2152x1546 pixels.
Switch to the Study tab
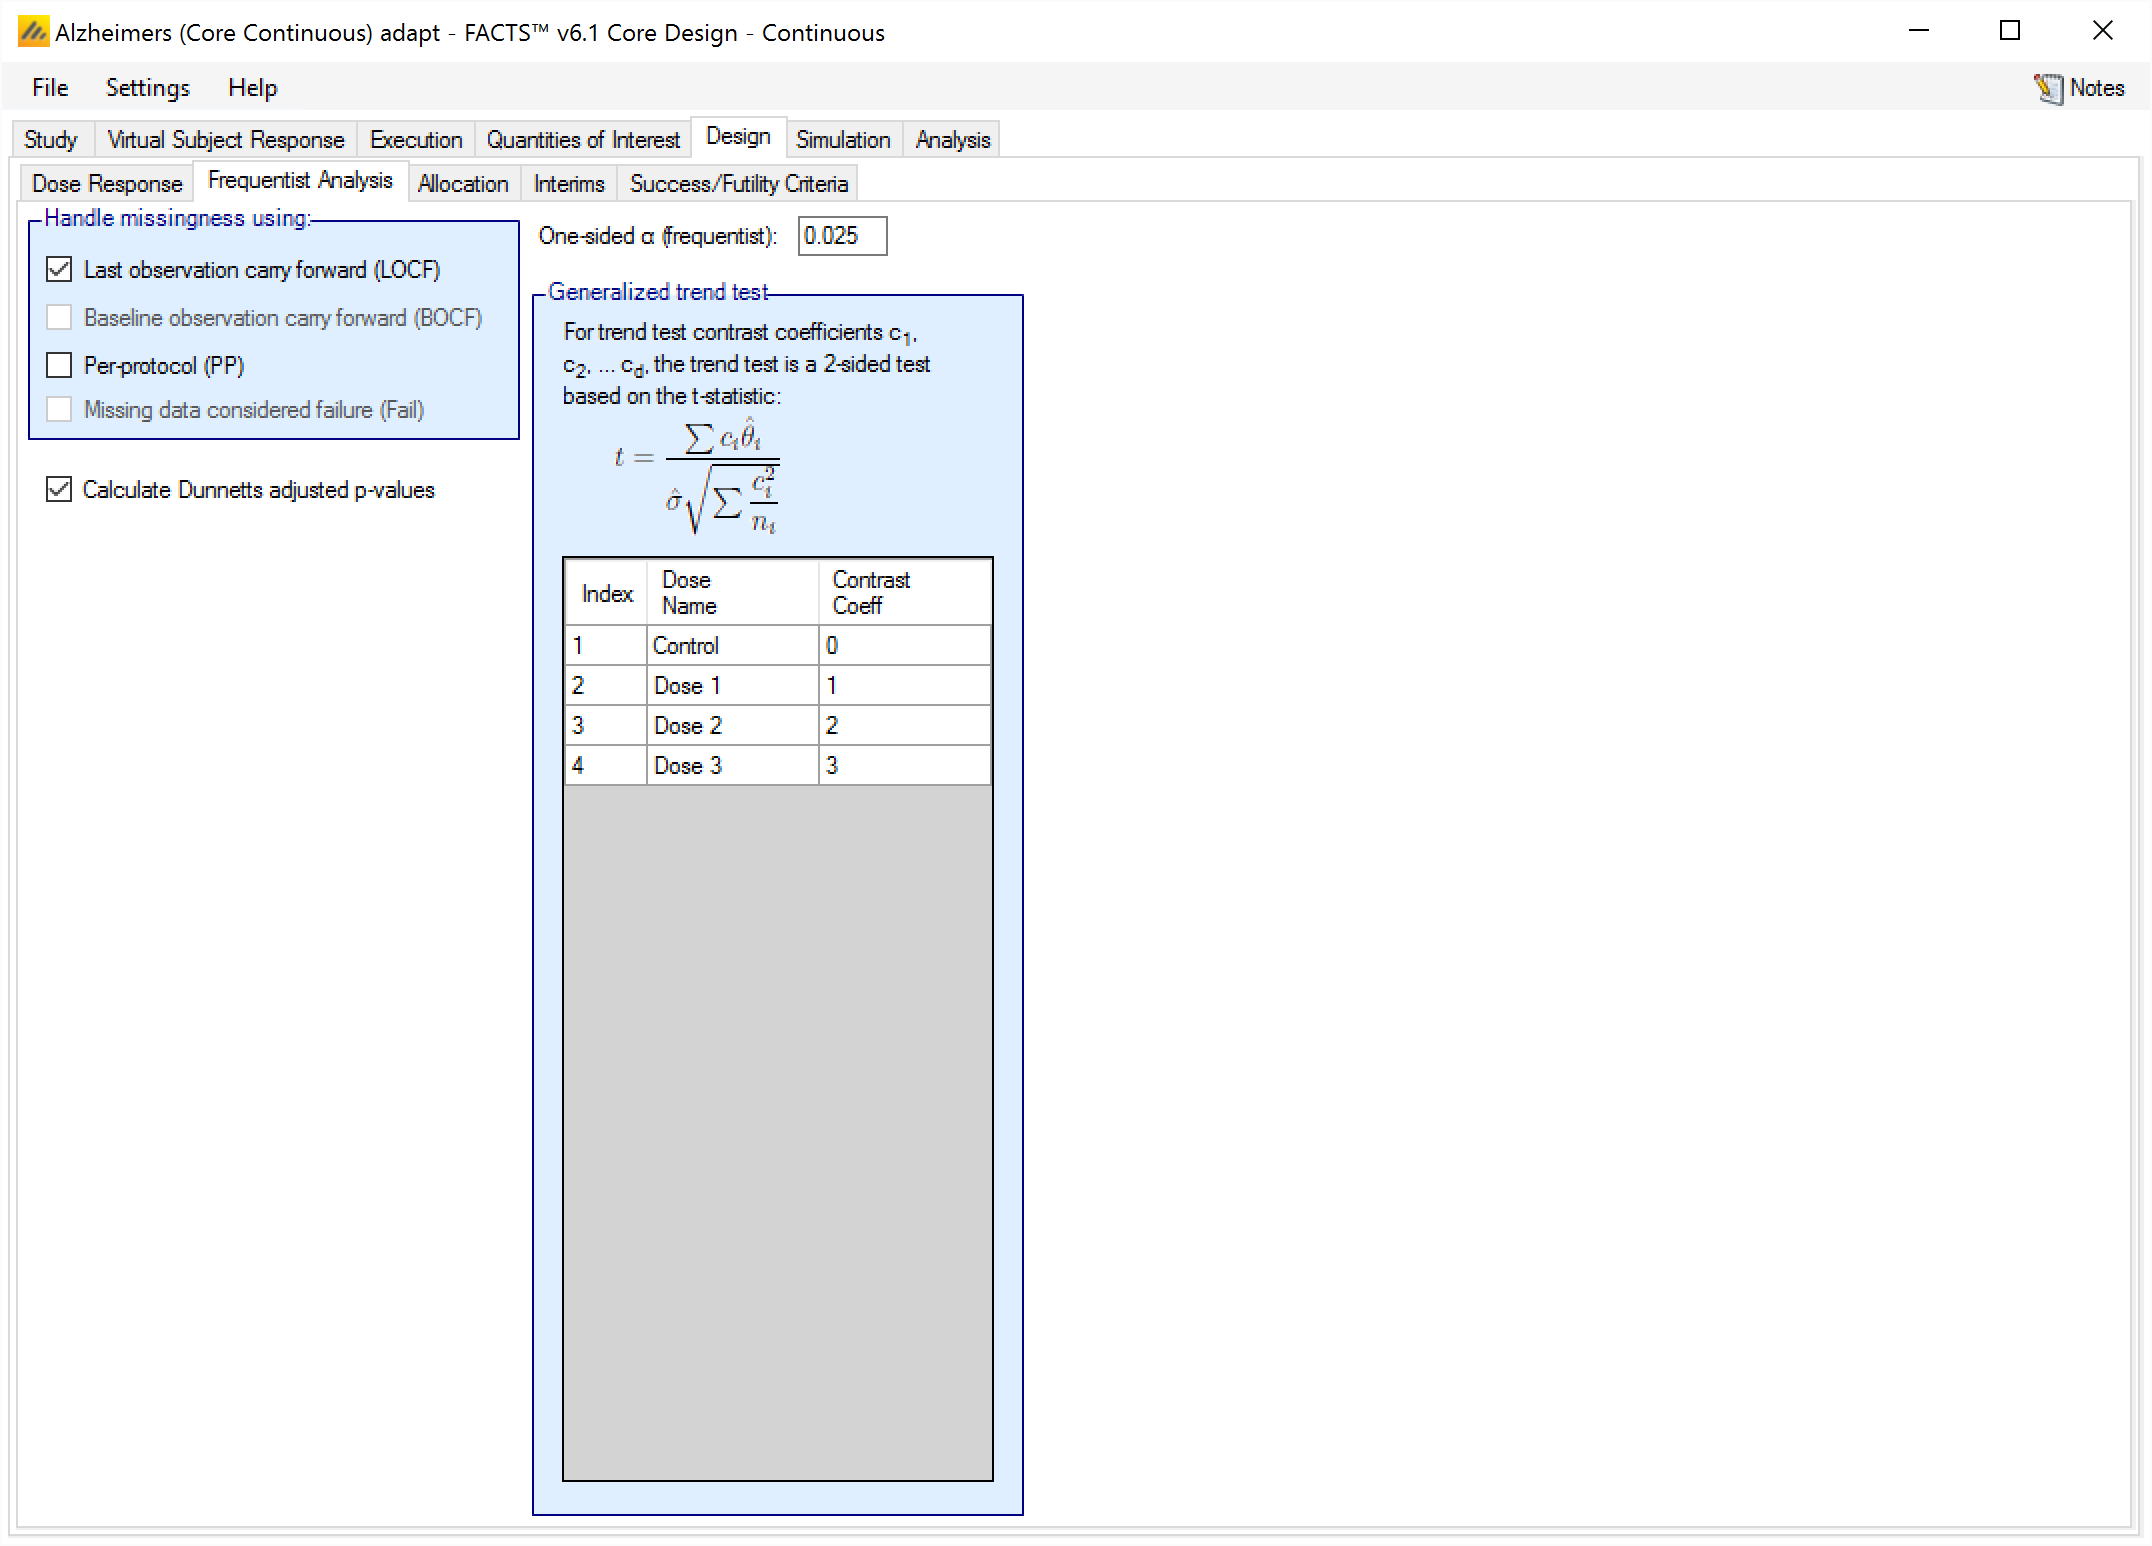[x=51, y=140]
